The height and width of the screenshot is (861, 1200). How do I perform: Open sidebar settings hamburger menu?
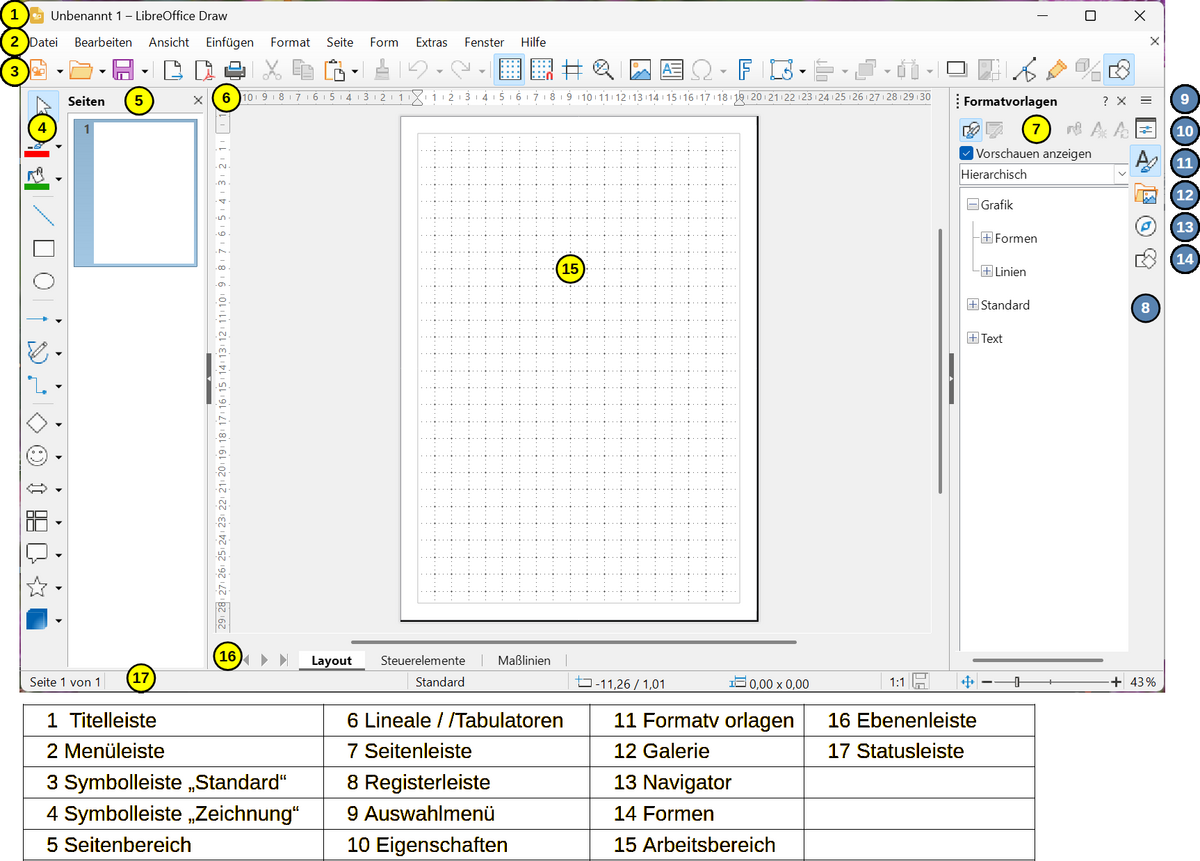tap(1146, 101)
